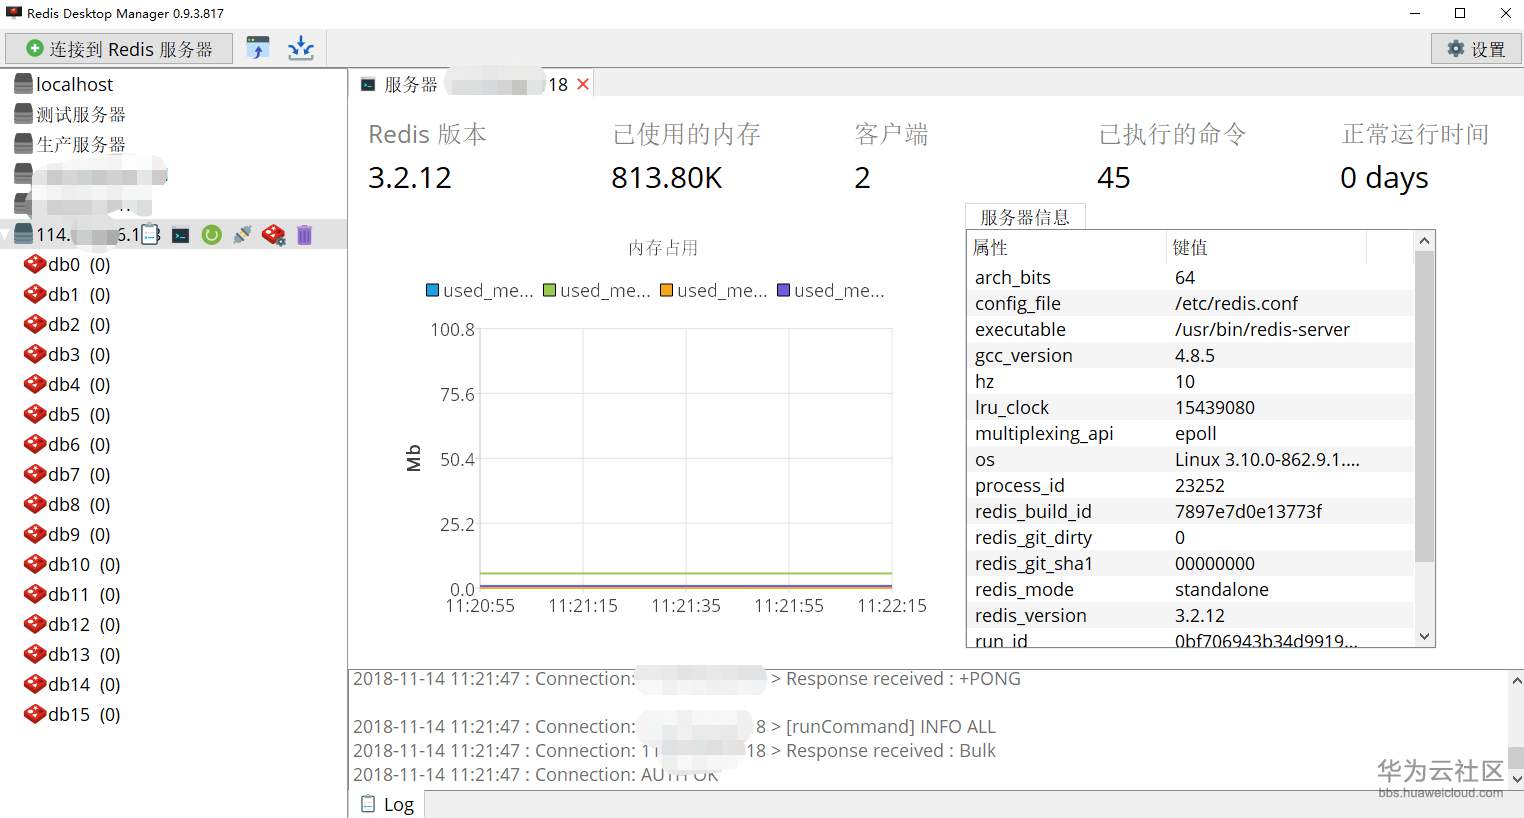
Task: Click the 连接到 Redis 服务器 button
Action: (x=119, y=49)
